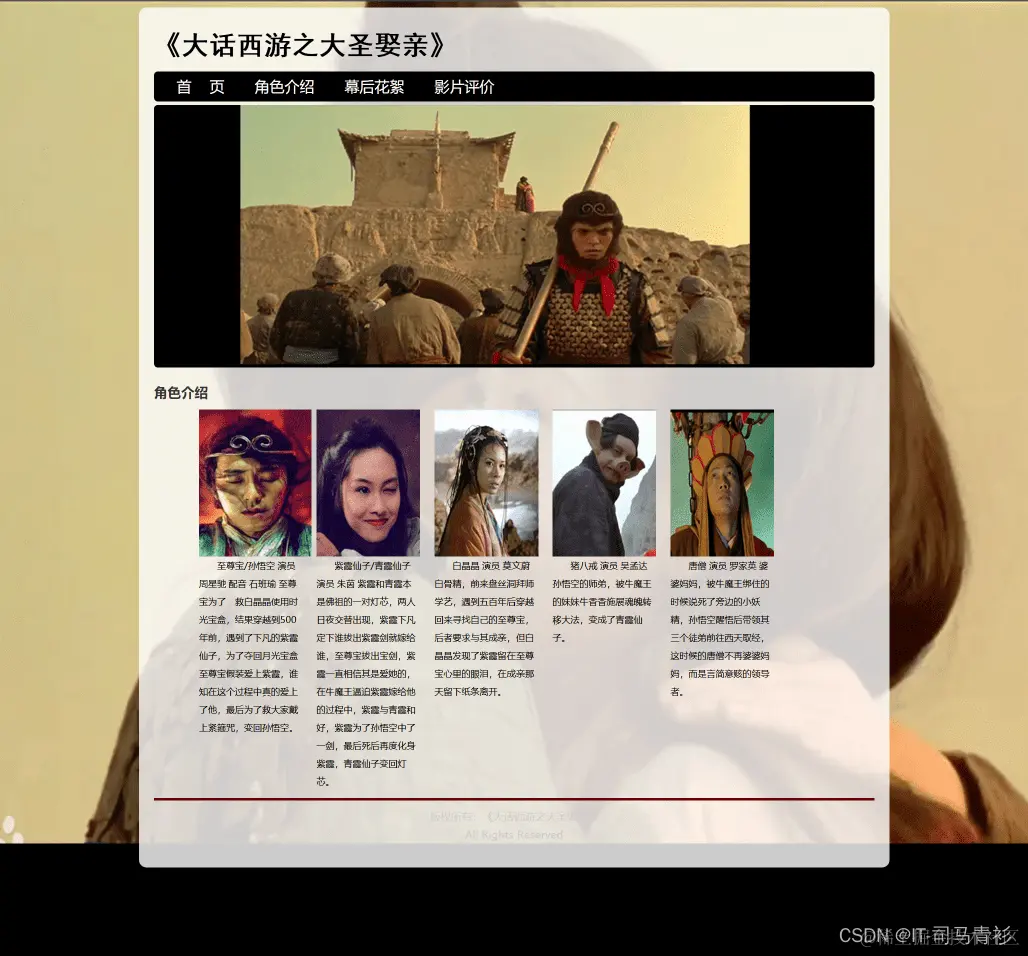Click the 角色介绍 section heading

click(181, 393)
